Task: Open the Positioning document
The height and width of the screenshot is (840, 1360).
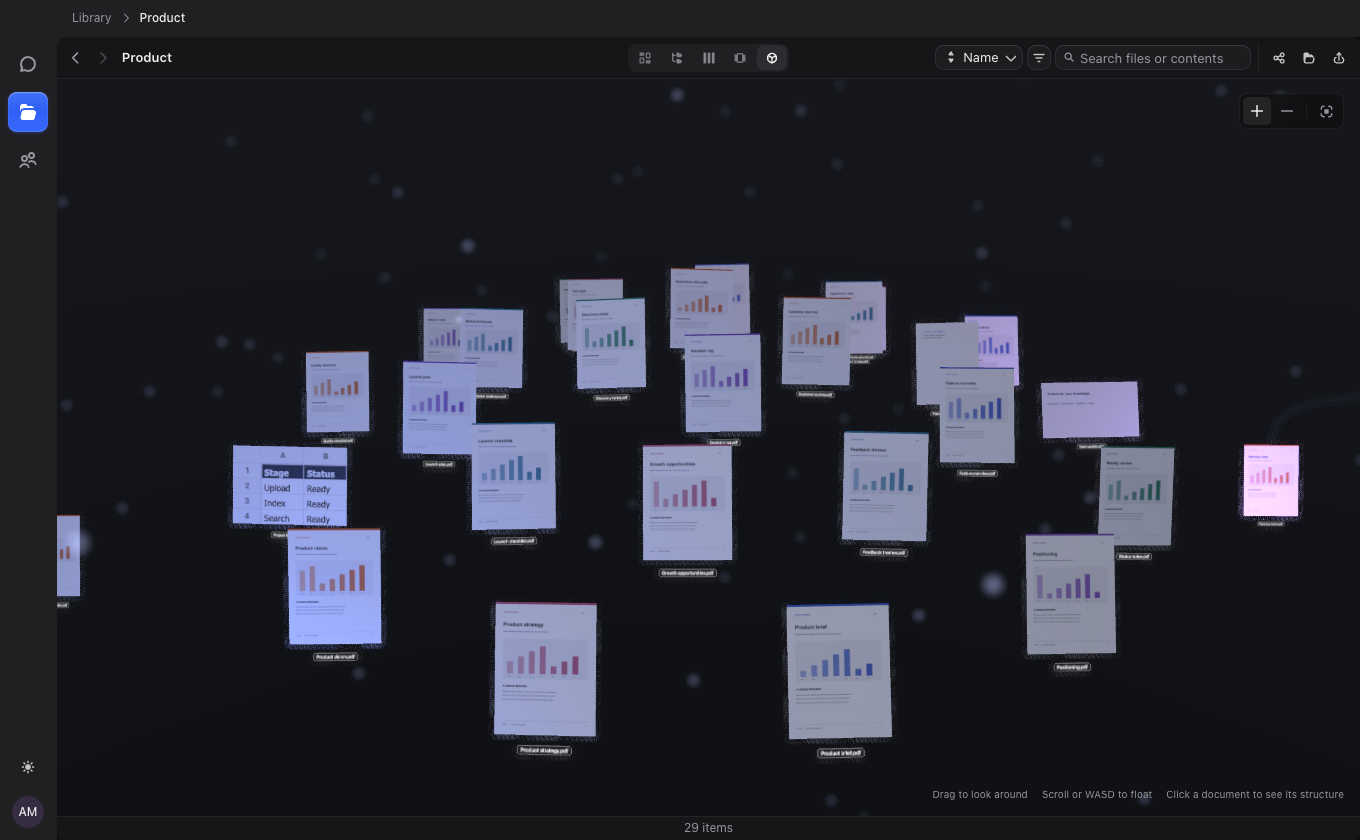Action: 1070,594
